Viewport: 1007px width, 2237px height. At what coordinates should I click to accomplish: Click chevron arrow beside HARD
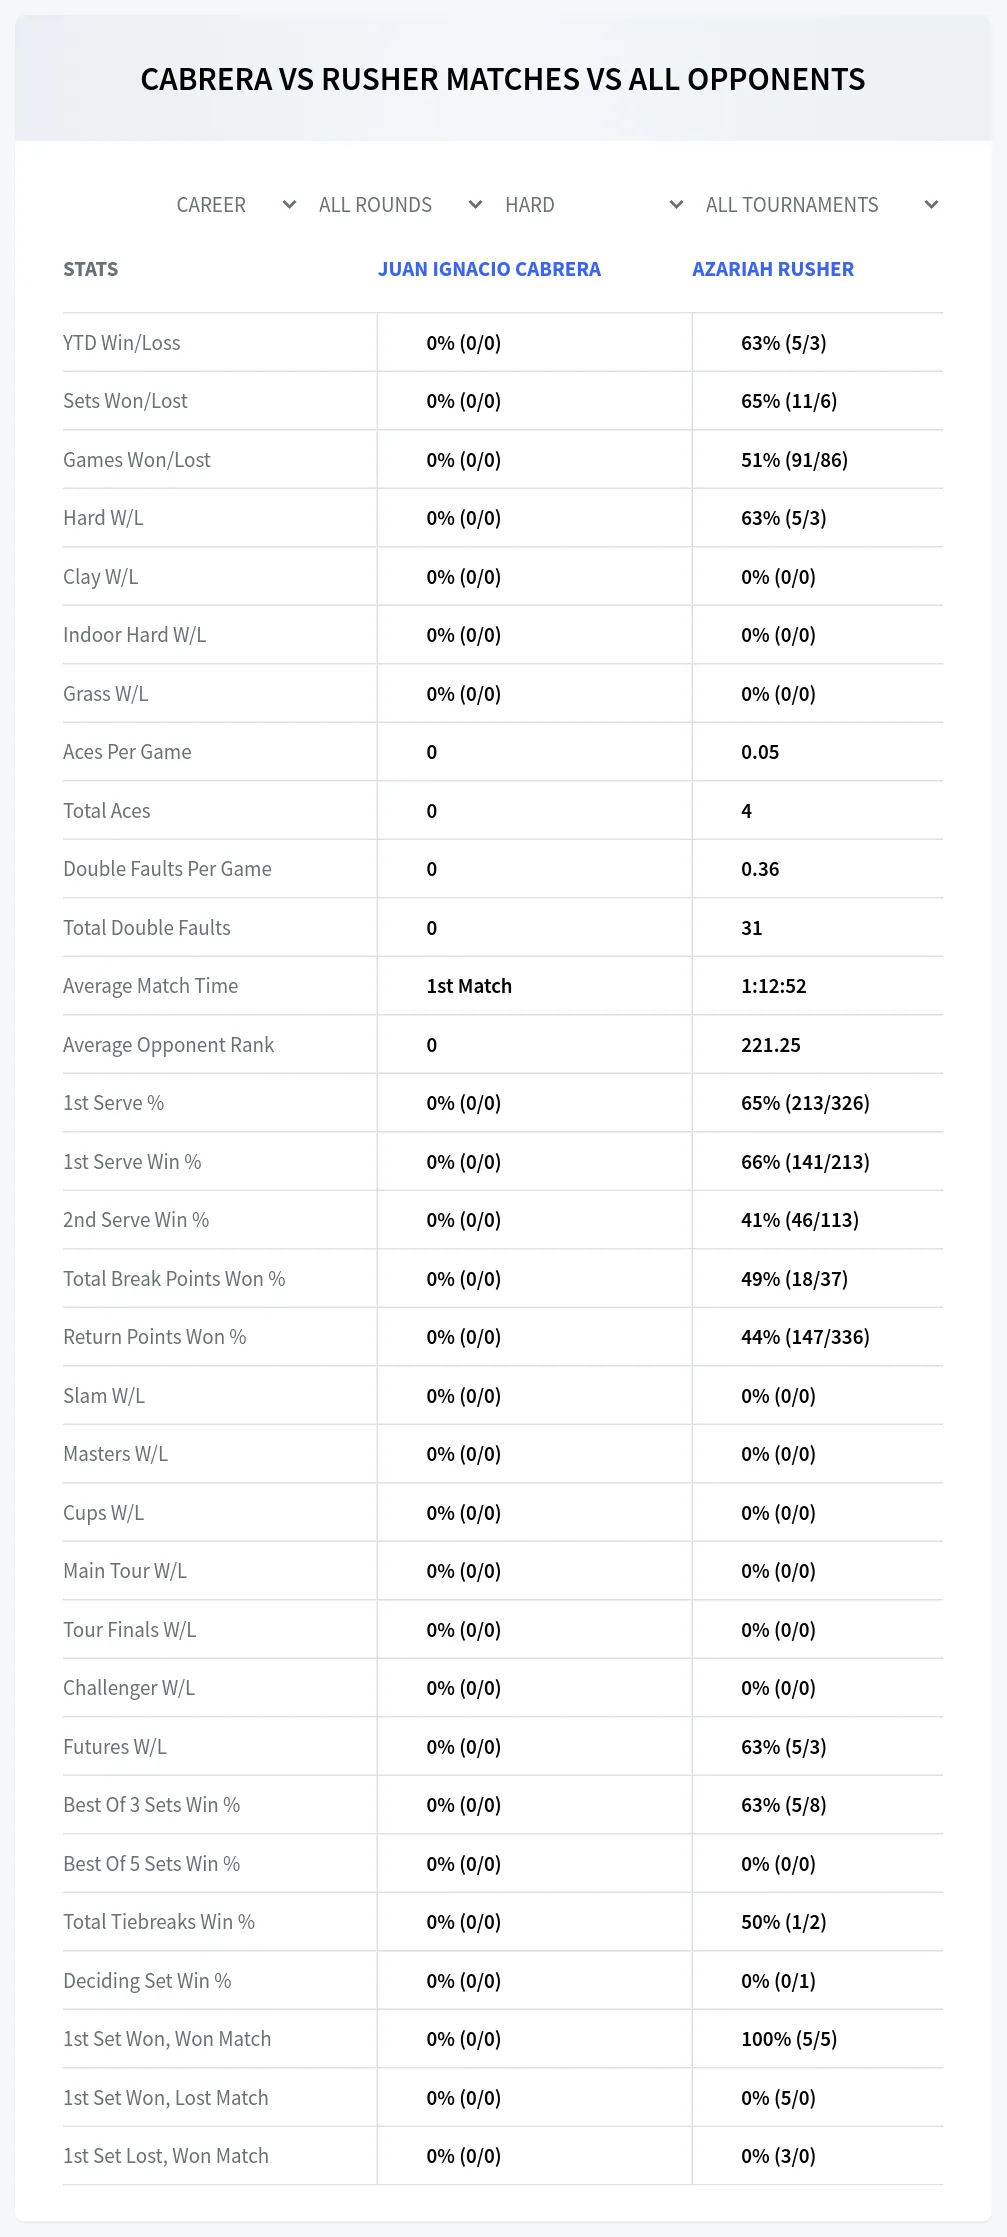point(677,205)
